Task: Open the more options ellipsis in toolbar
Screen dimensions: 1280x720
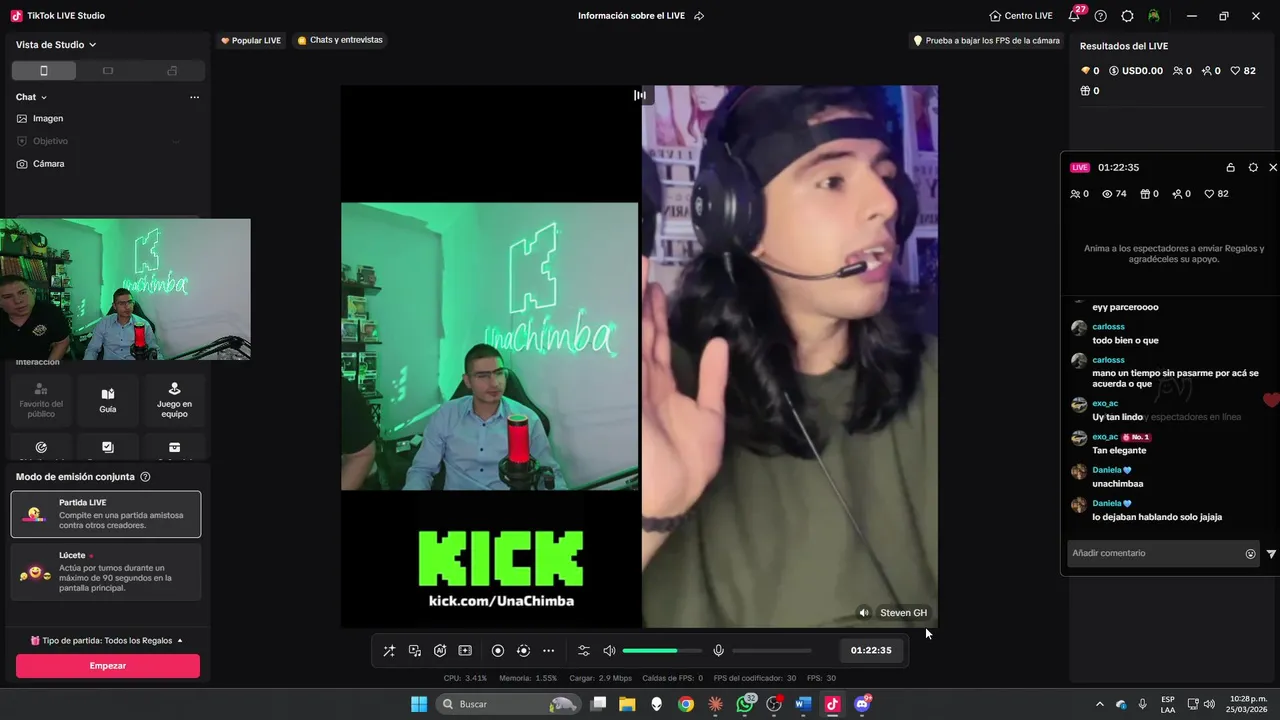Action: click(x=548, y=651)
